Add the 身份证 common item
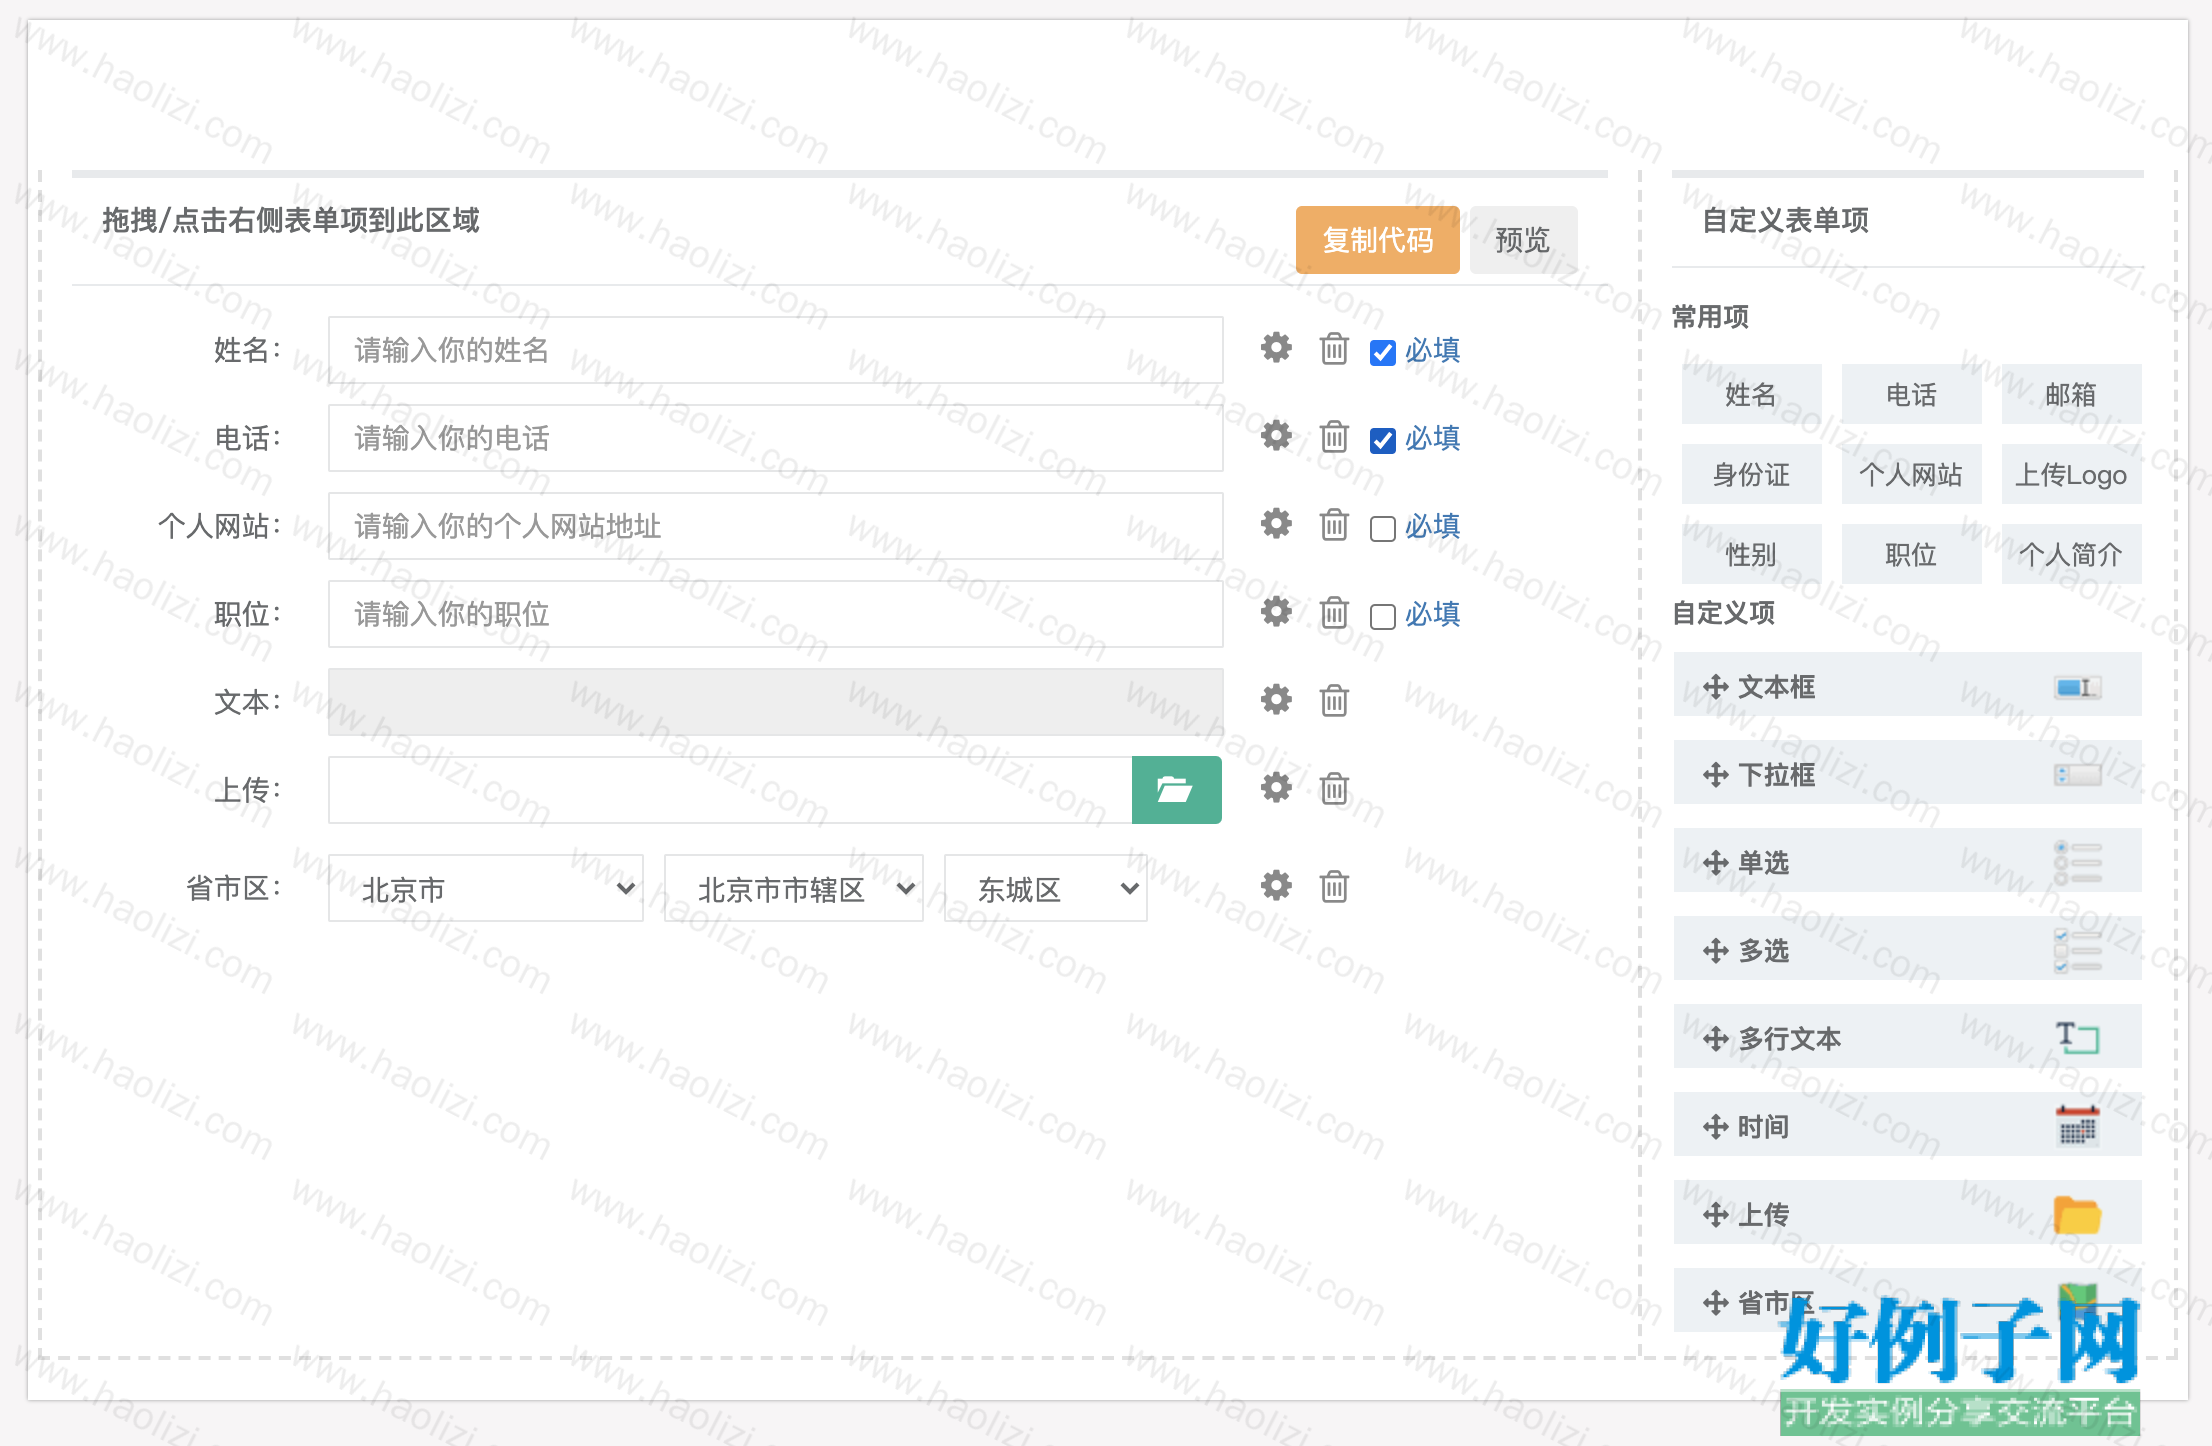This screenshot has height=1446, width=2212. pyautogui.click(x=1751, y=474)
